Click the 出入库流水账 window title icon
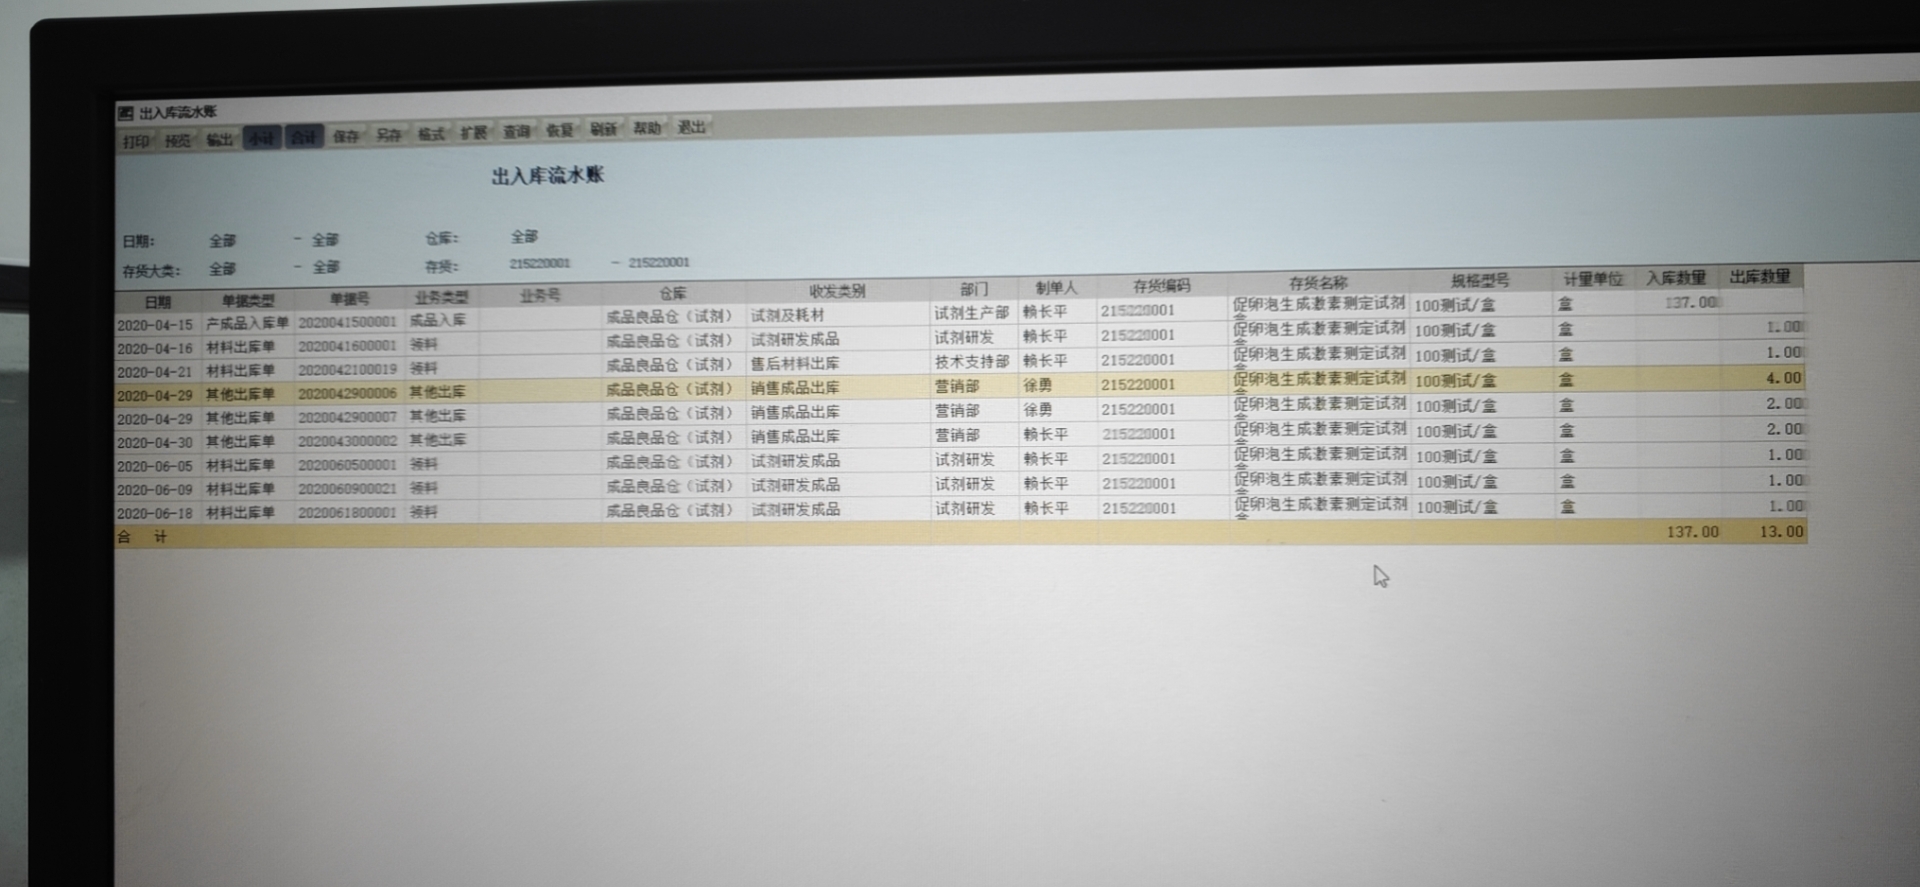This screenshot has height=887, width=1920. [125, 113]
